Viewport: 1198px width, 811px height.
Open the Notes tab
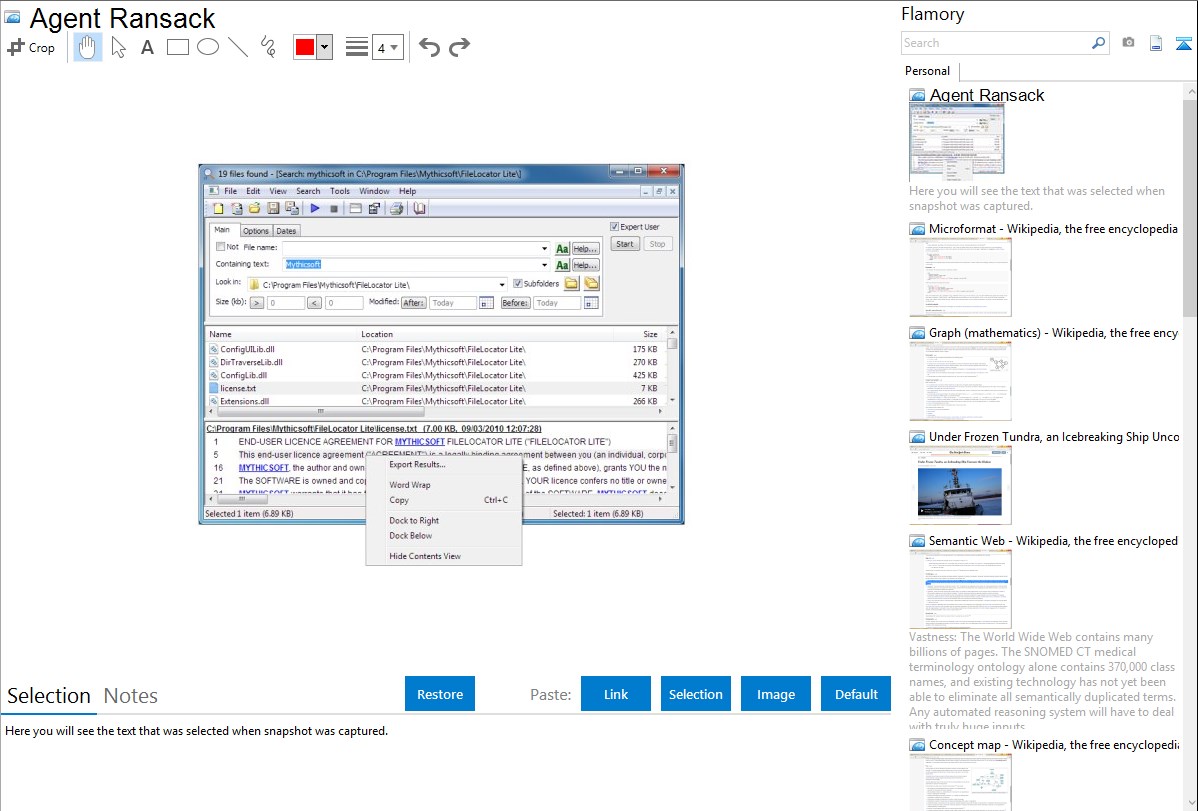(x=131, y=696)
